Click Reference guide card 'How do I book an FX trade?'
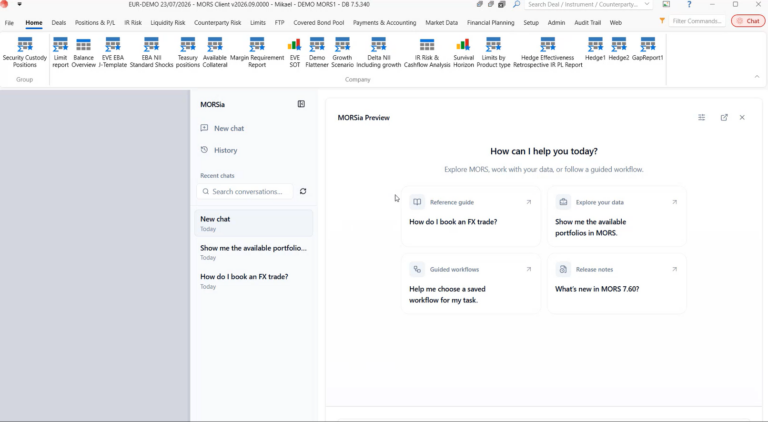768x422 pixels. [x=471, y=216]
